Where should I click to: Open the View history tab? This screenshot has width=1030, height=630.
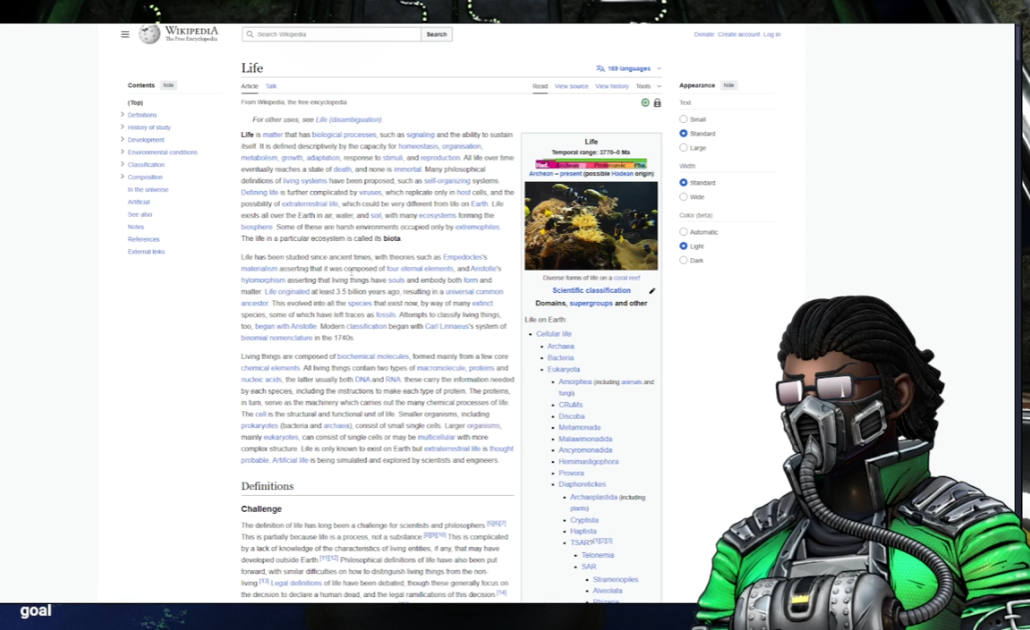tap(612, 86)
